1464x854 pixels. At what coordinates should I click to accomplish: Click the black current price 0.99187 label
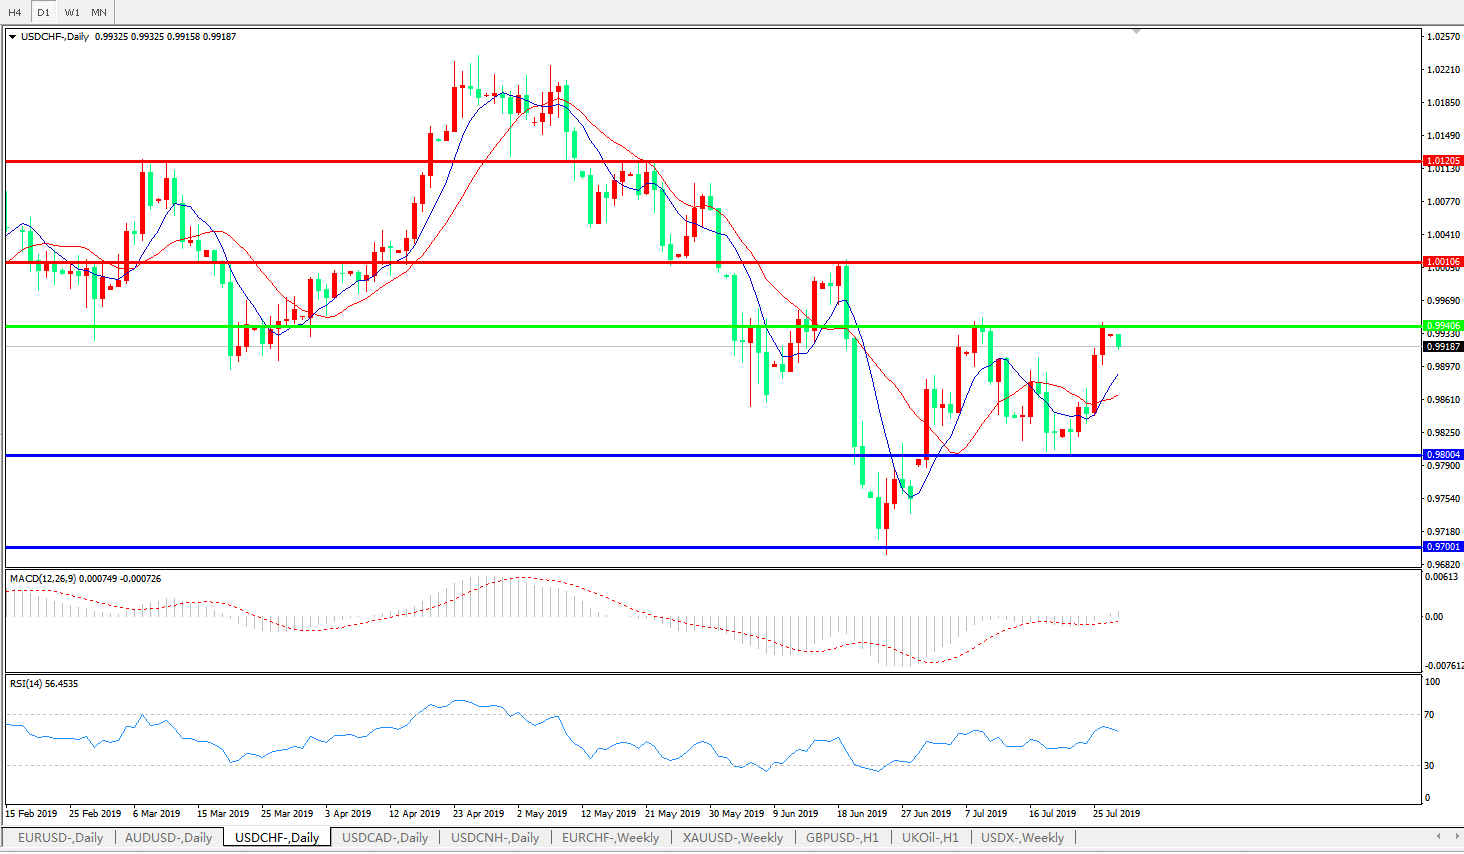[x=1443, y=347]
